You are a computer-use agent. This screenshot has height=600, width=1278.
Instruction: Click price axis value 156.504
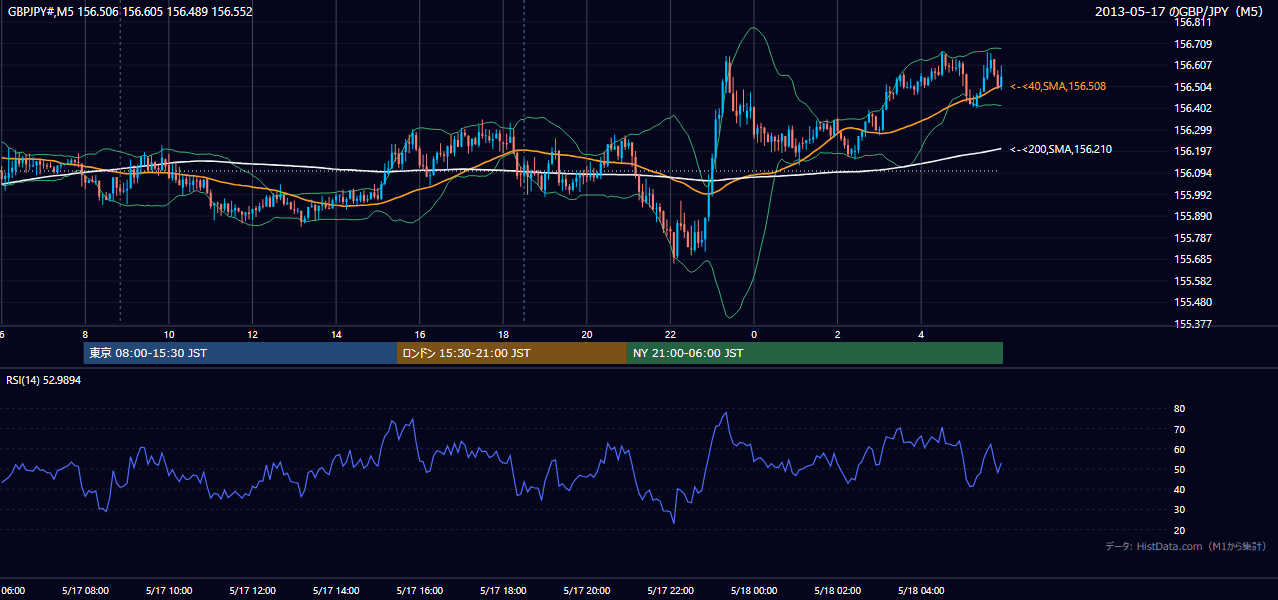1193,87
